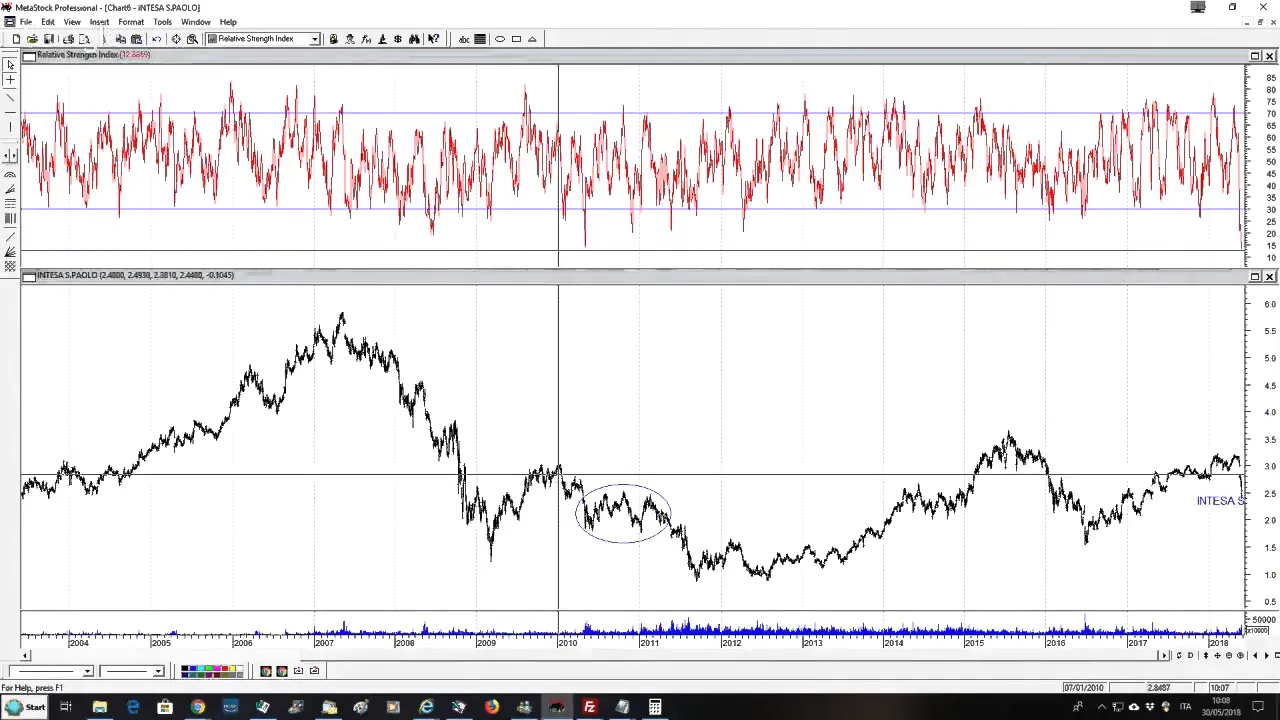Click the magnifier zoom toolbar icon
The height and width of the screenshot is (720, 1280).
coord(192,39)
